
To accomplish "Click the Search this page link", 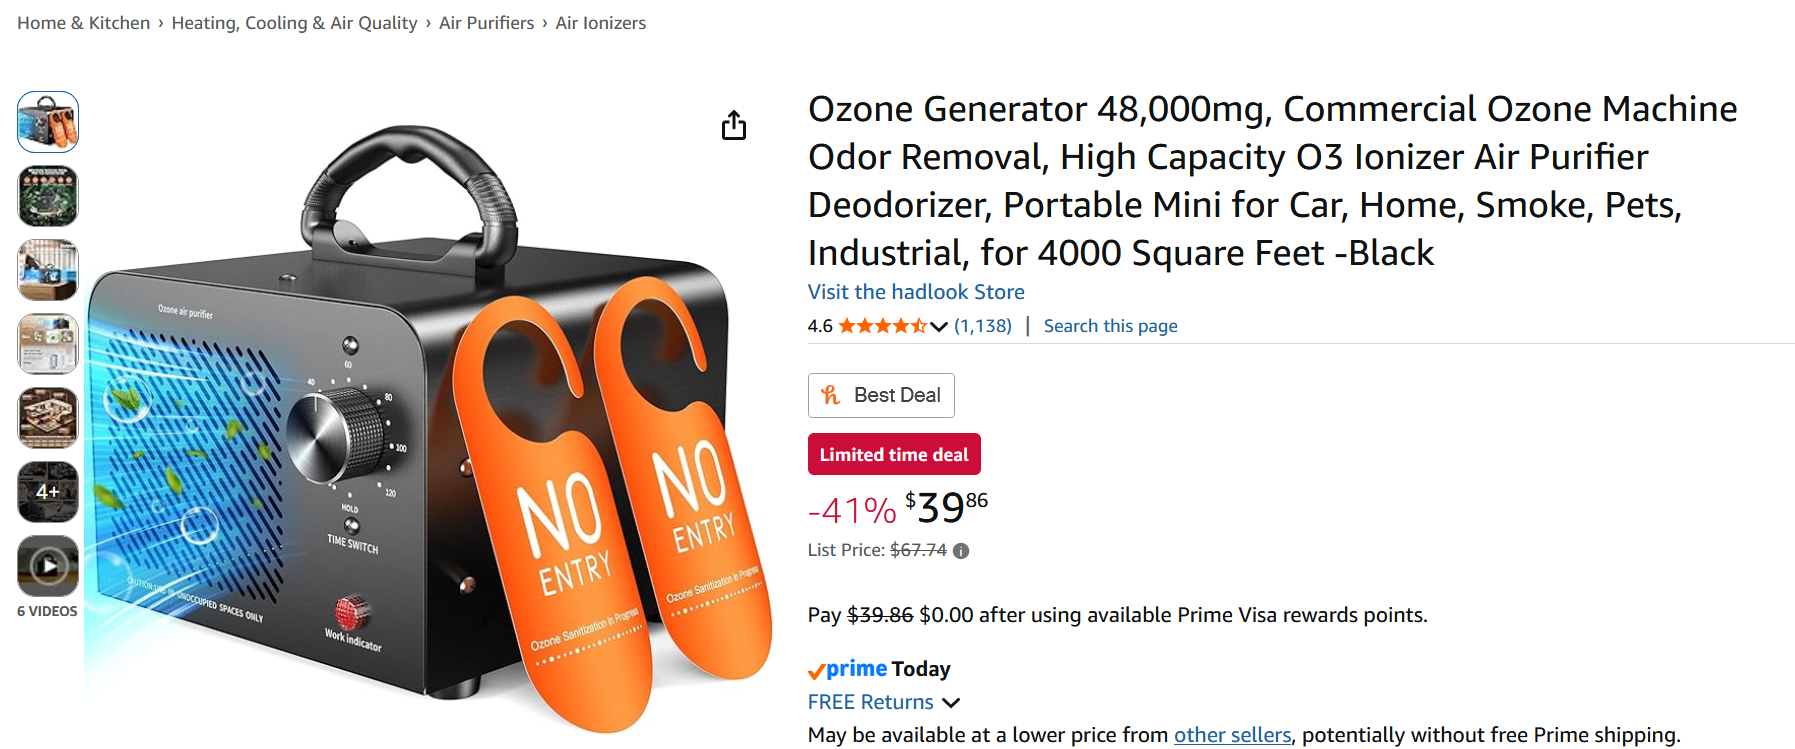I will pyautogui.click(x=1110, y=325).
